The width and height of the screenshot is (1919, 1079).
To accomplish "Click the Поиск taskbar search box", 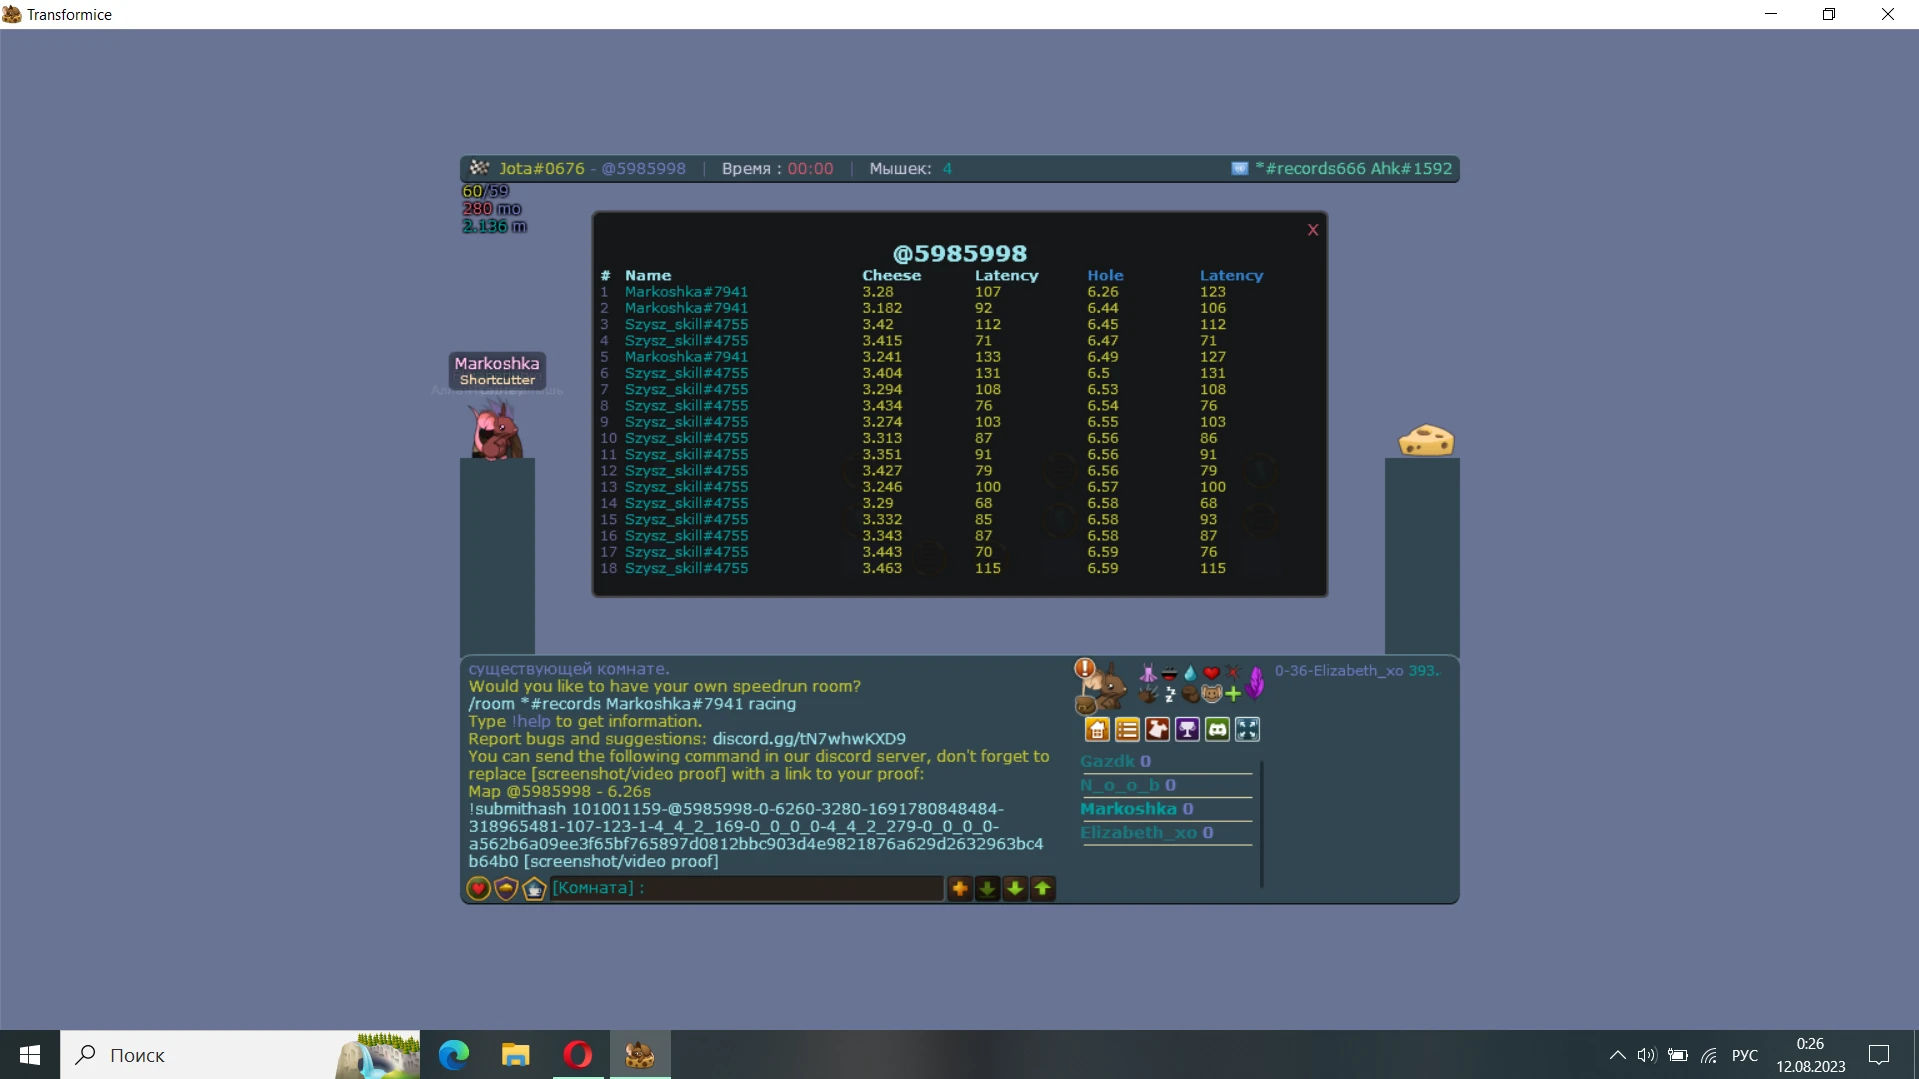I will pos(240,1055).
